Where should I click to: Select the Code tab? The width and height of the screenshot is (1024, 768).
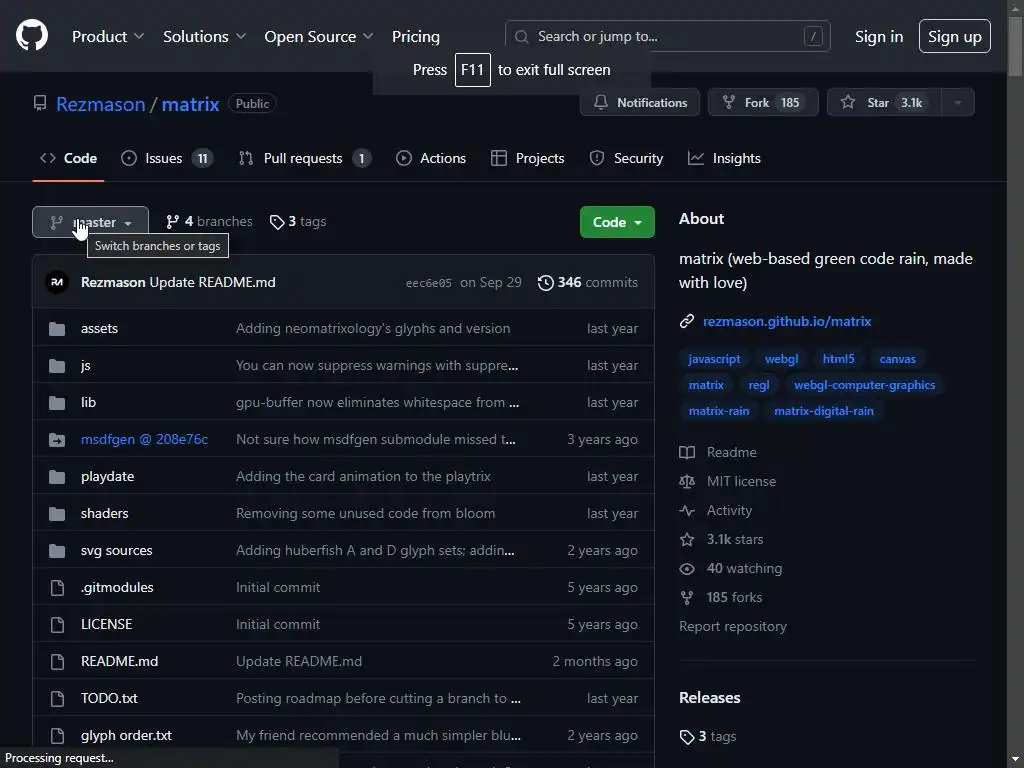click(x=69, y=158)
